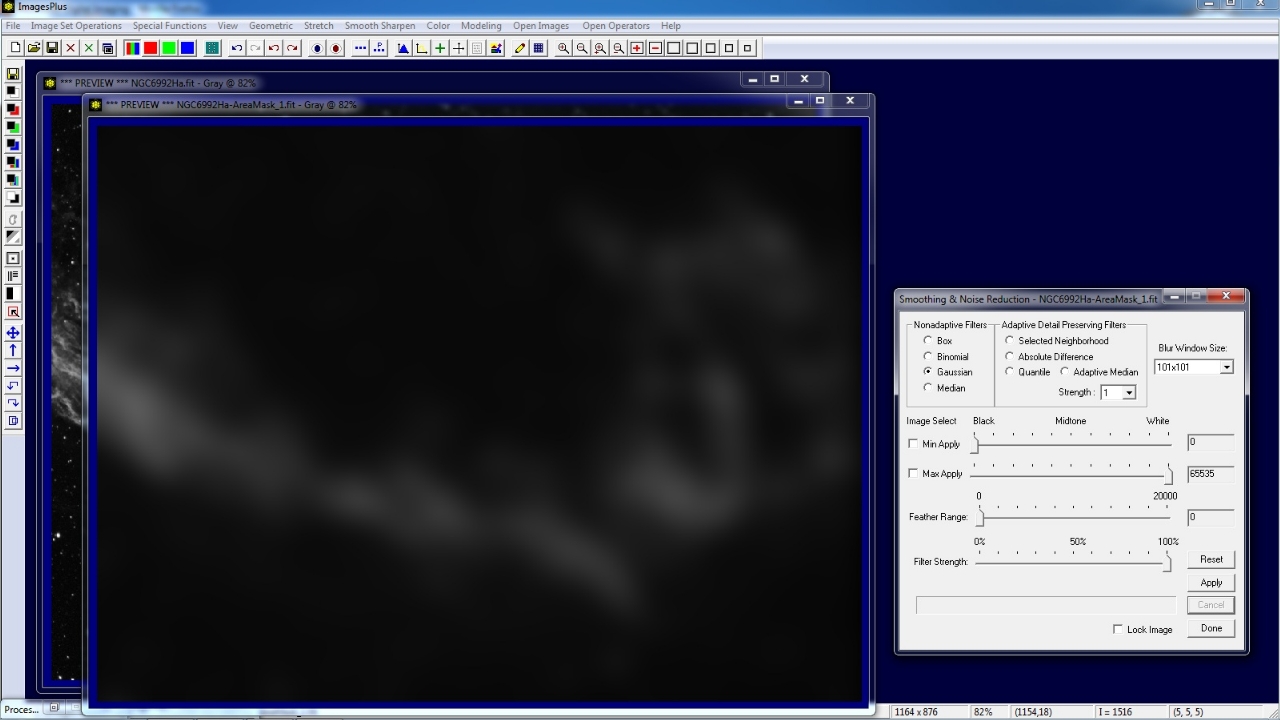Choose the Adaptive Median filter option
Screen dimensions: 1280x720
pyautogui.click(x=1065, y=372)
